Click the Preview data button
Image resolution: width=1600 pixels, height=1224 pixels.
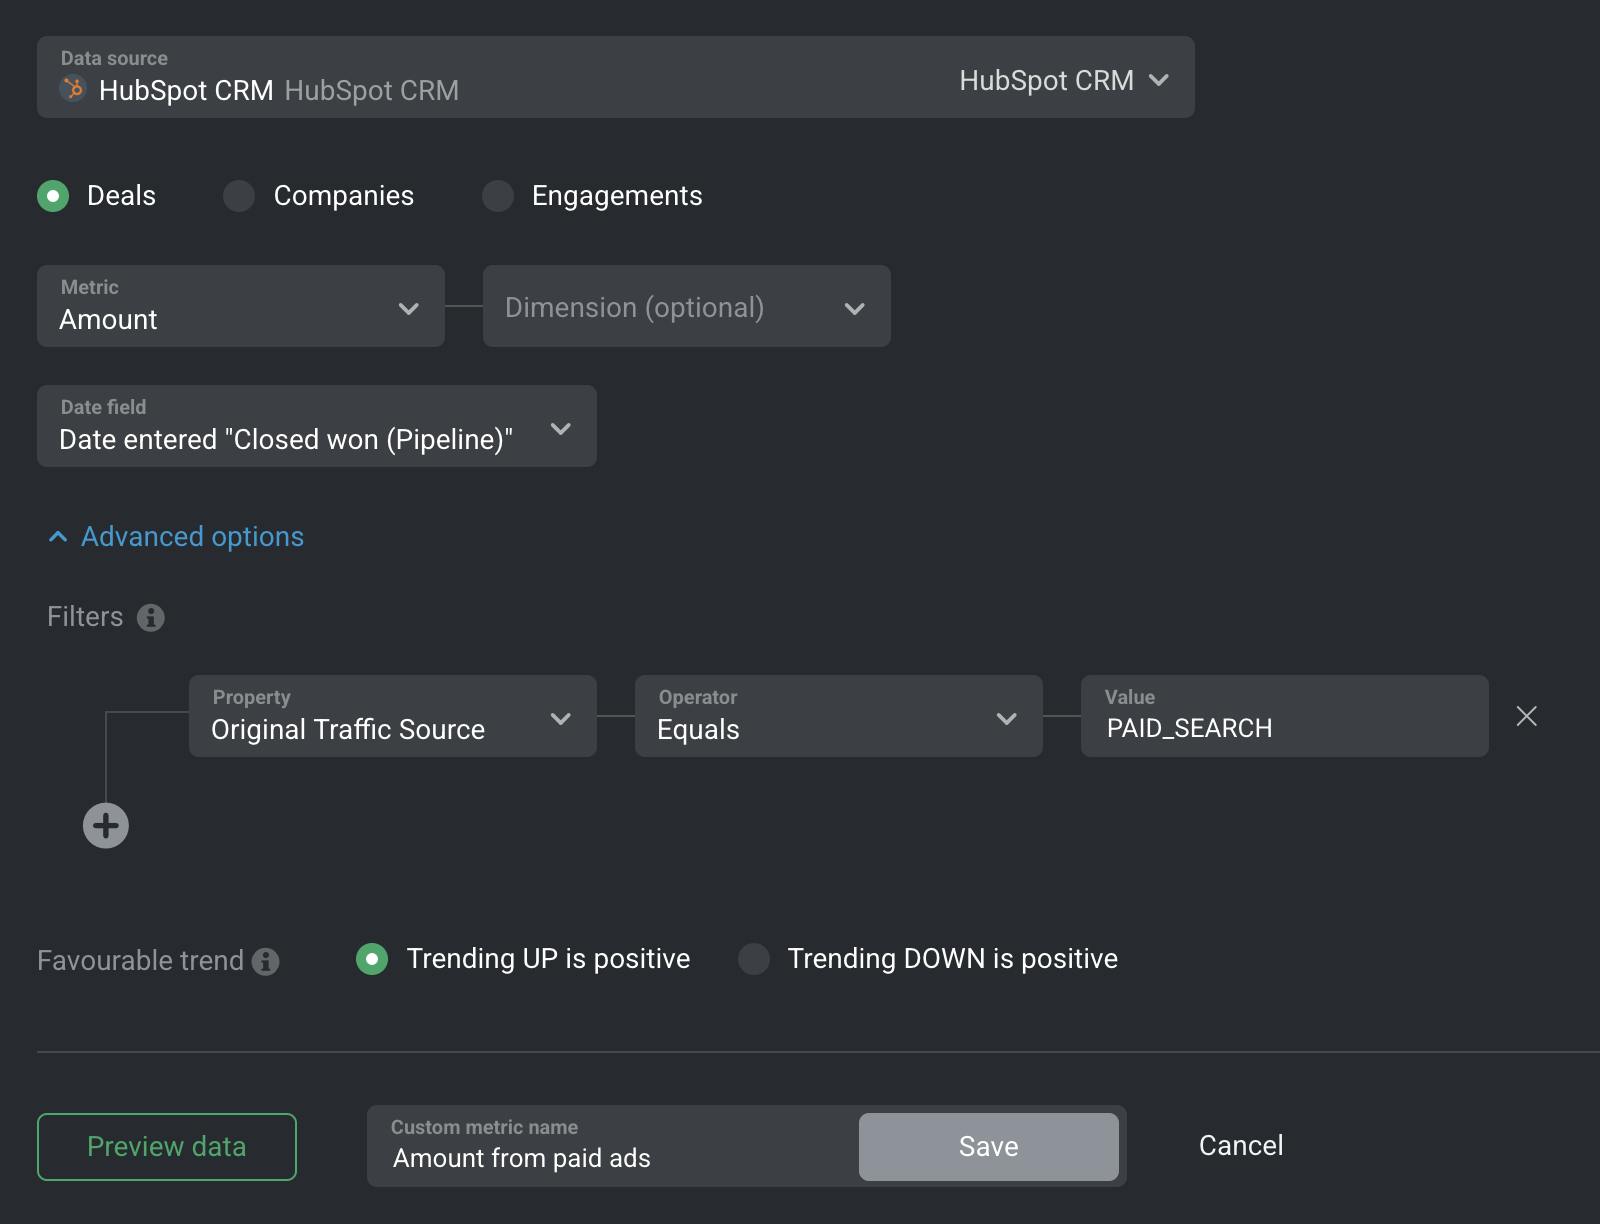[167, 1147]
